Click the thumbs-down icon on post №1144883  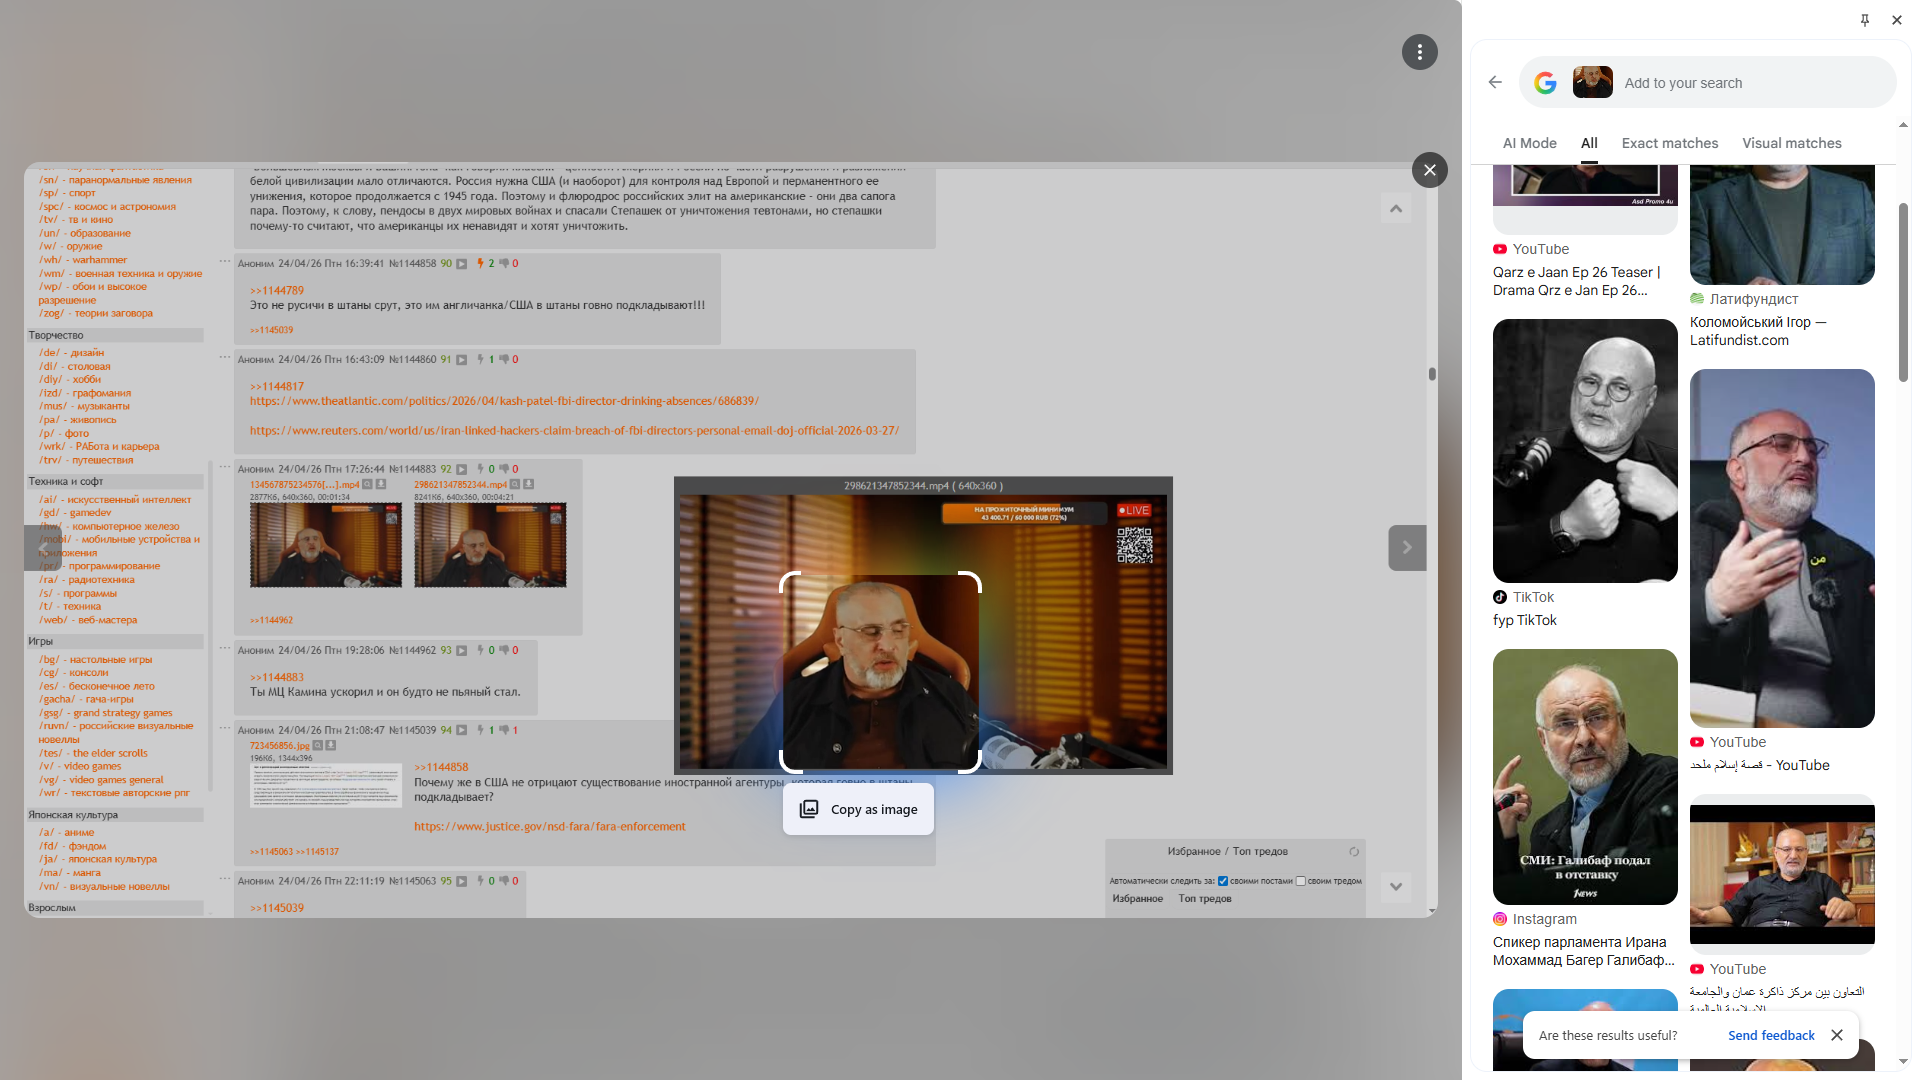coord(504,469)
